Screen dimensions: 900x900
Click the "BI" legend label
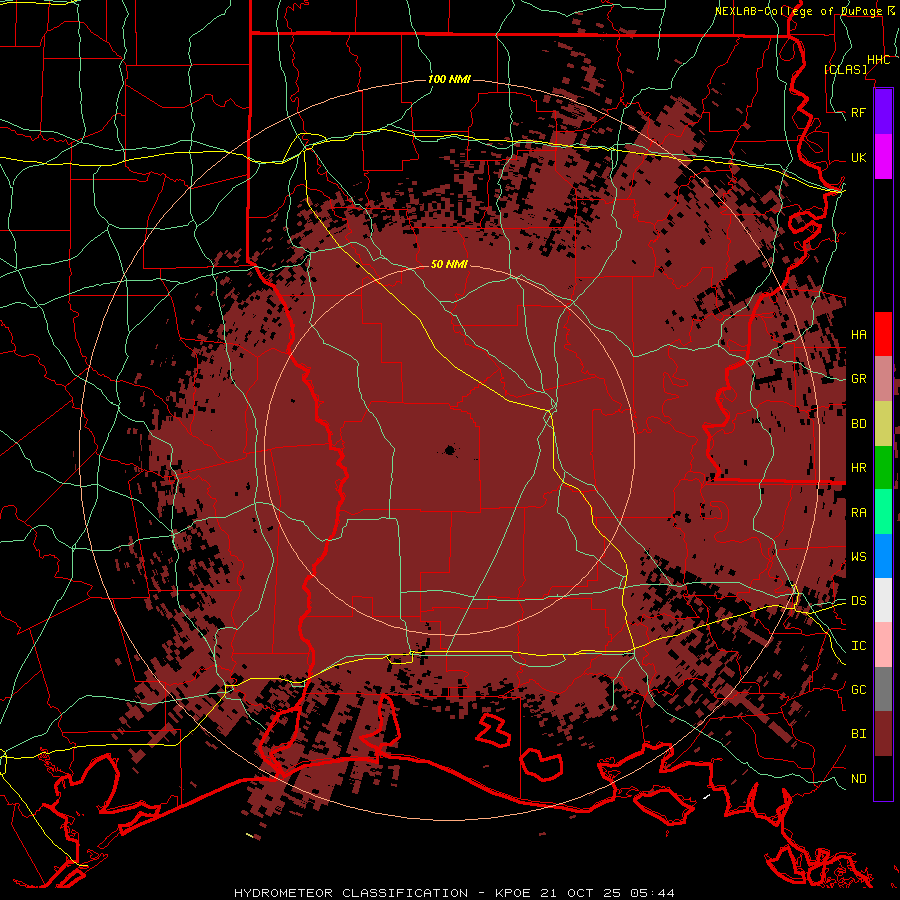(858, 734)
